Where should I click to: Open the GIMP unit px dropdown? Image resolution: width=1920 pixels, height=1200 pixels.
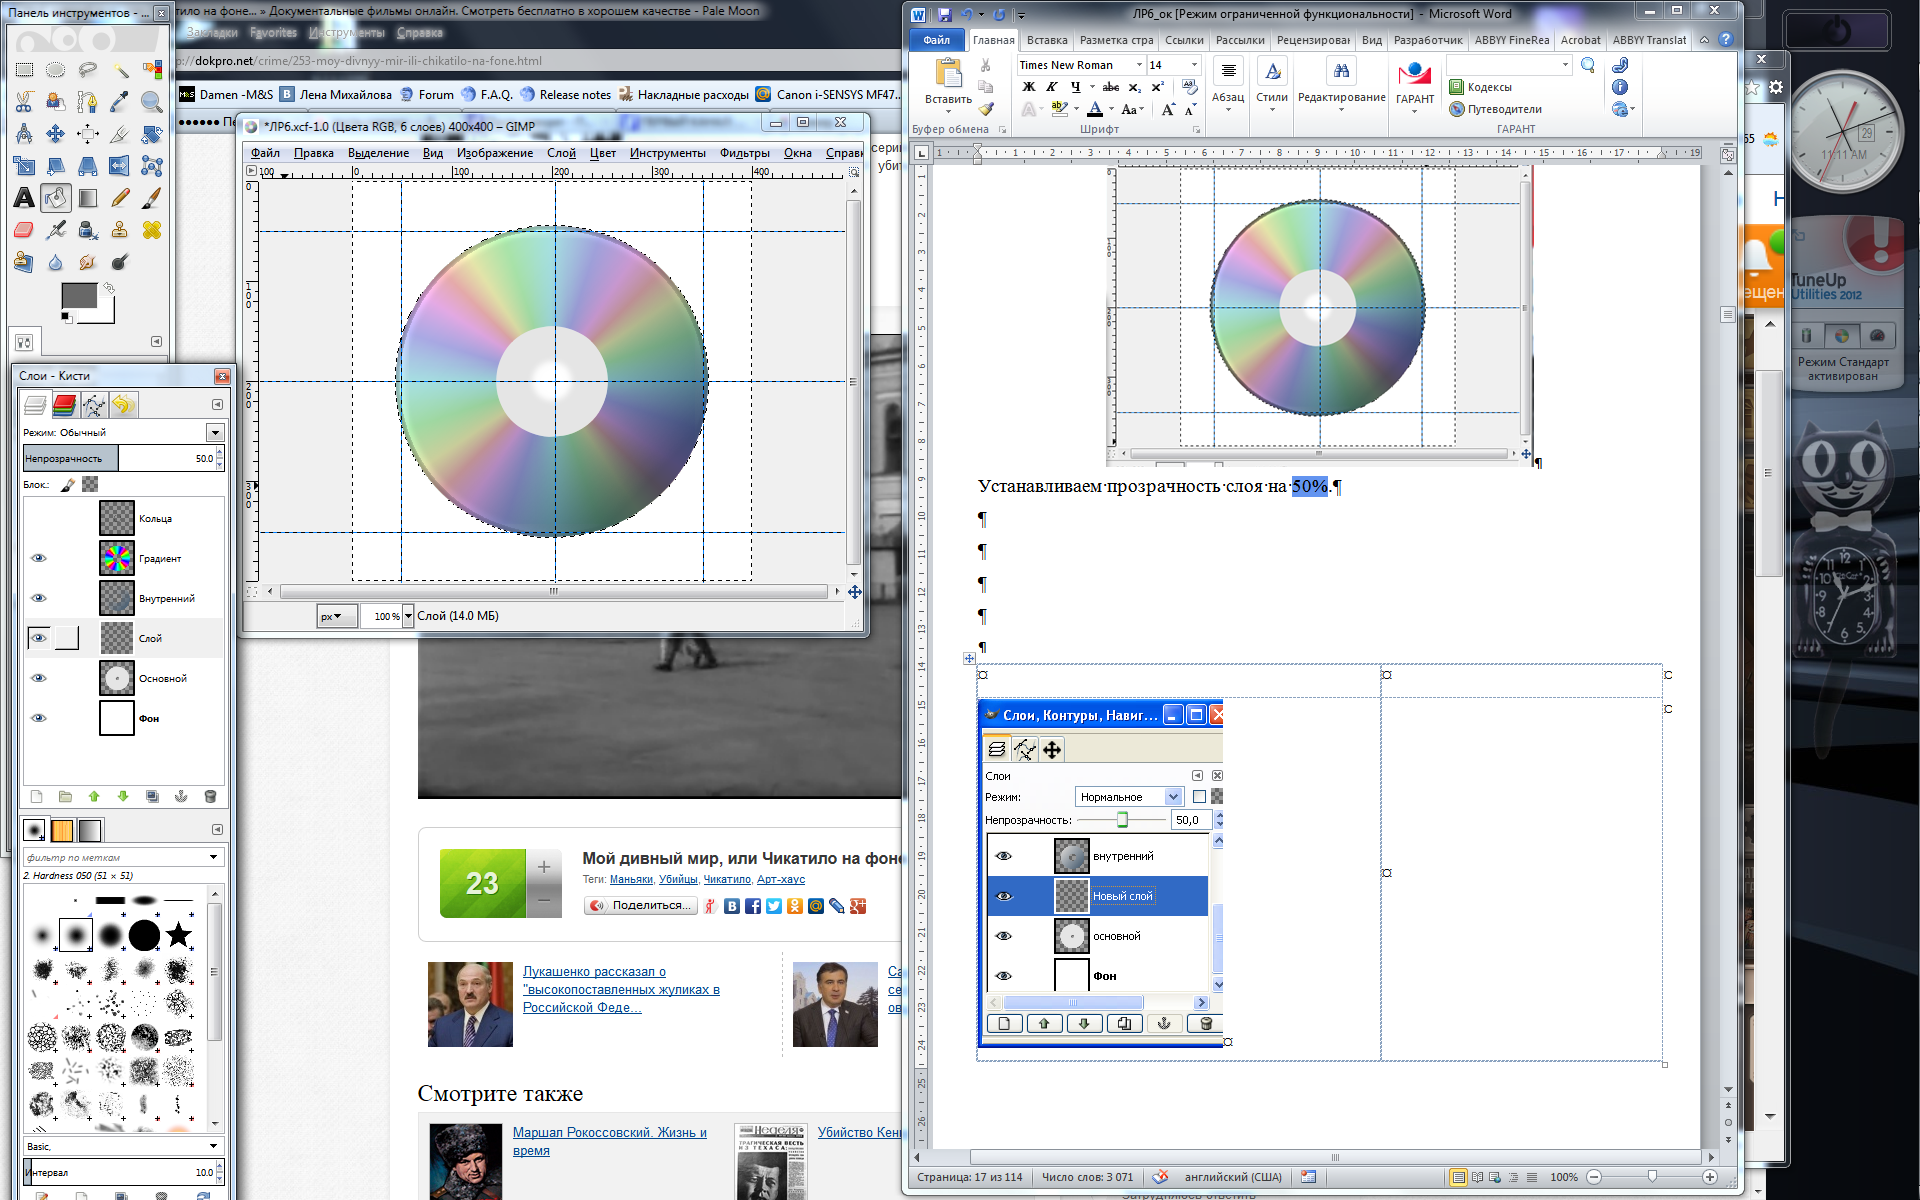pyautogui.click(x=337, y=617)
